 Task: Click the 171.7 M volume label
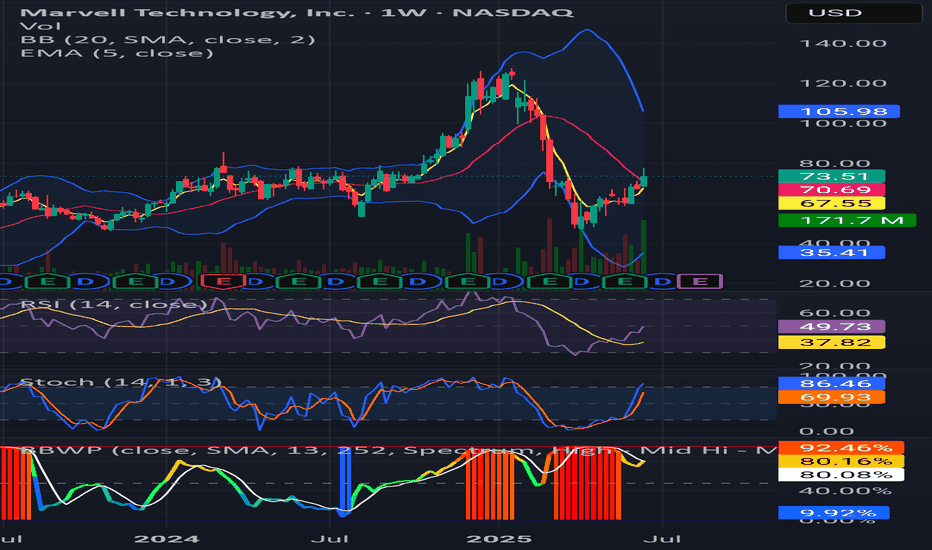click(847, 221)
